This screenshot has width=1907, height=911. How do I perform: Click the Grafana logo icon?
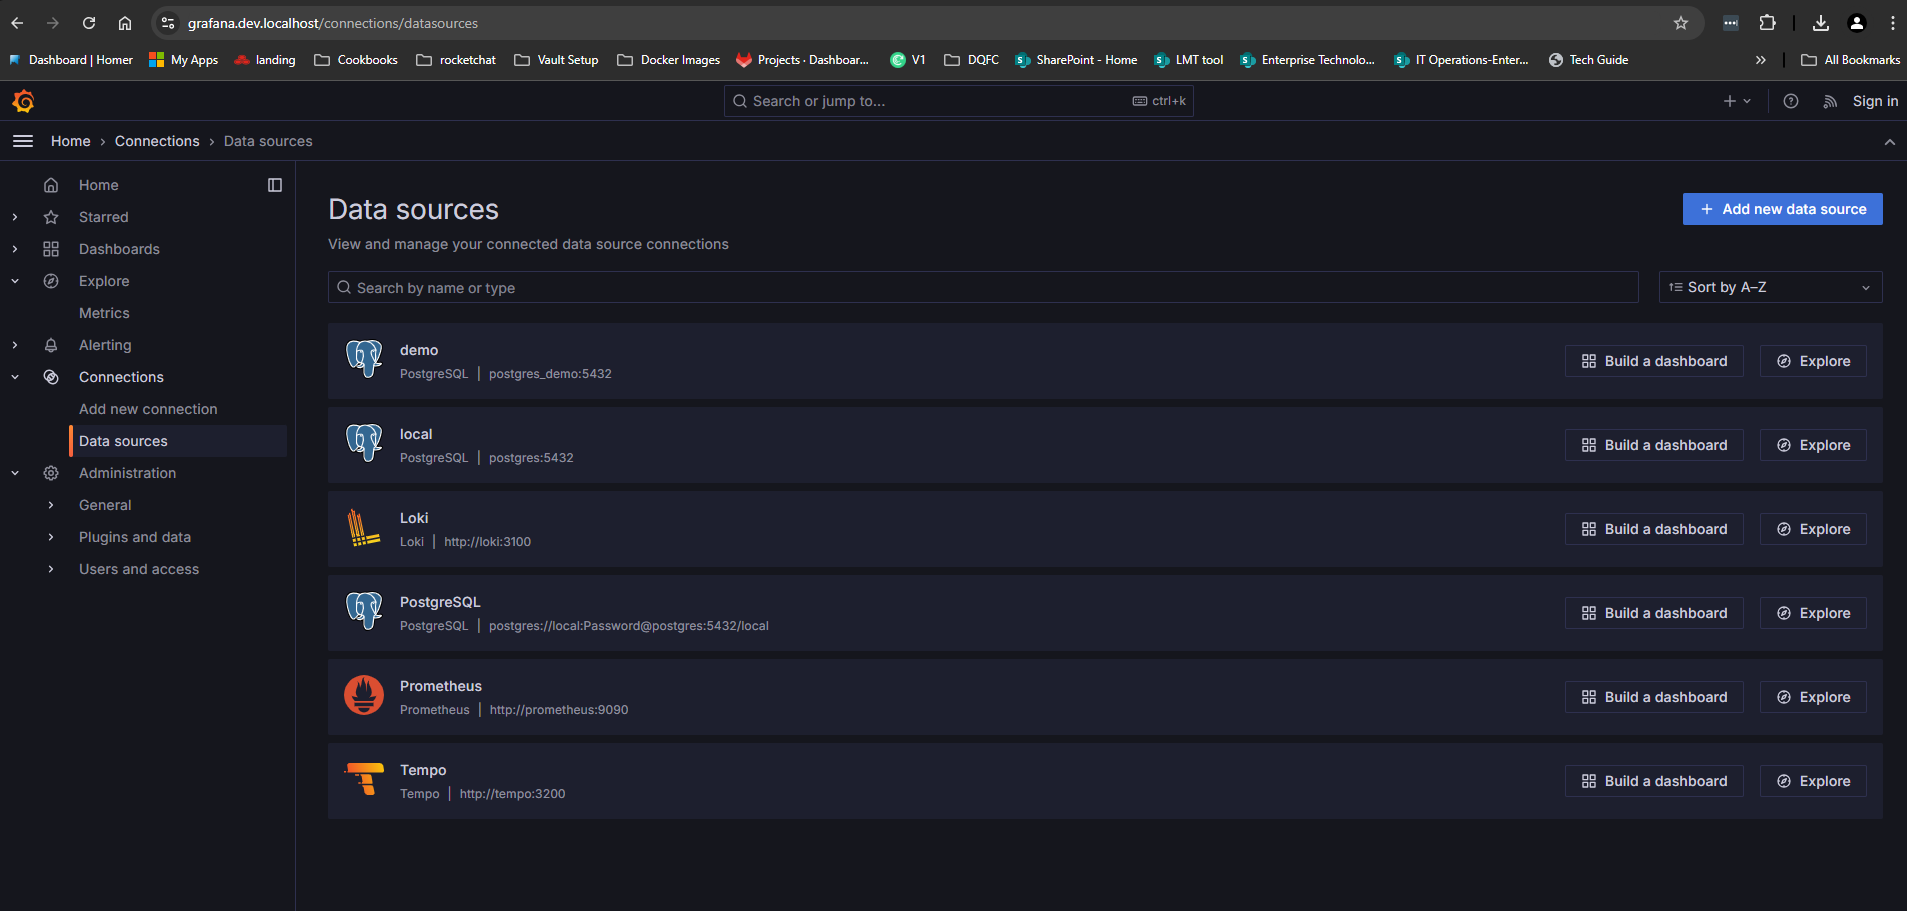click(x=23, y=101)
